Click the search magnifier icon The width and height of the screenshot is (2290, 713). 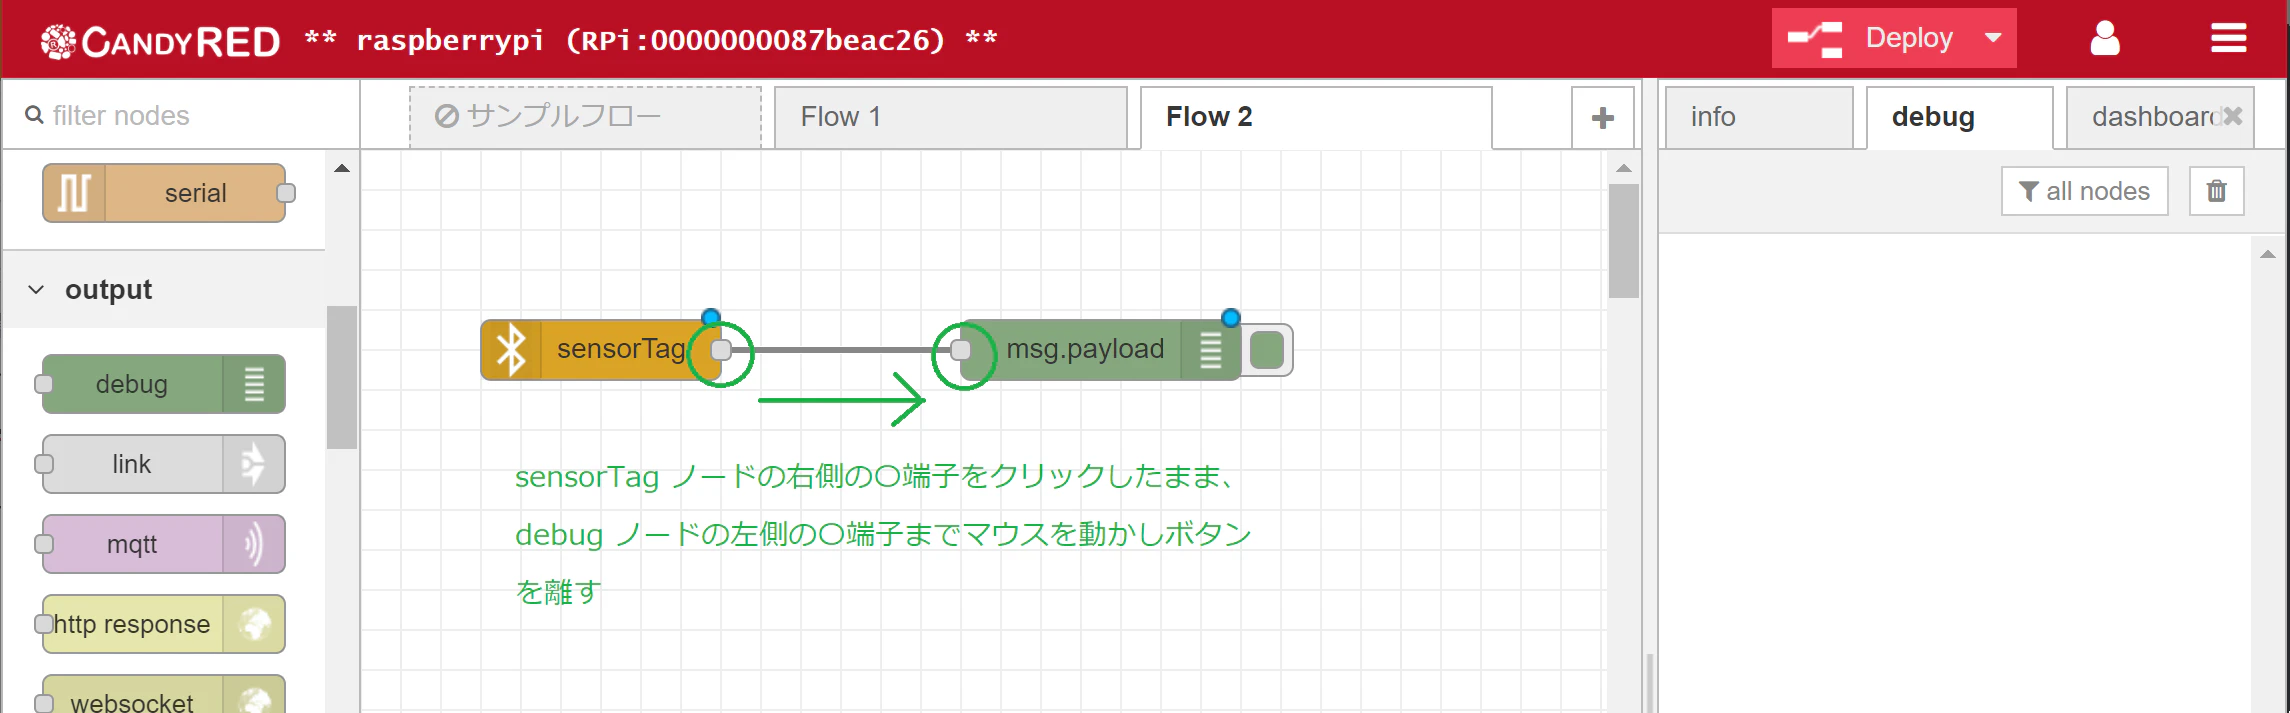pos(34,115)
